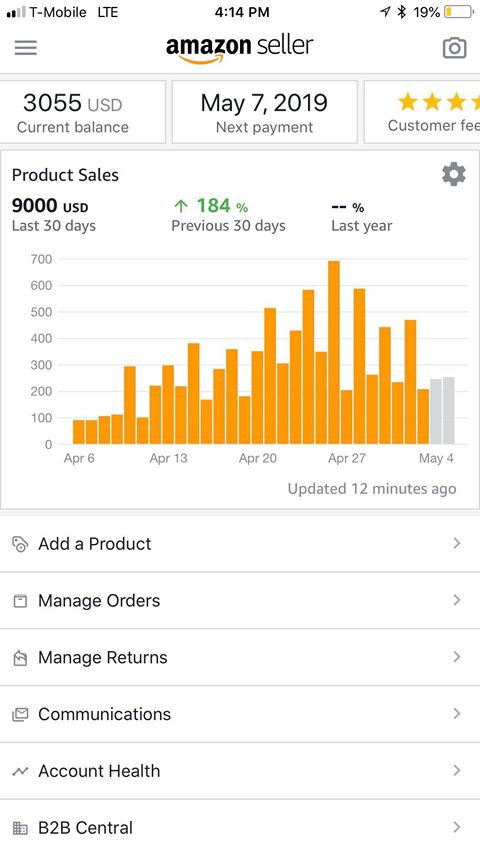Select the last grey chart bar

click(448, 411)
